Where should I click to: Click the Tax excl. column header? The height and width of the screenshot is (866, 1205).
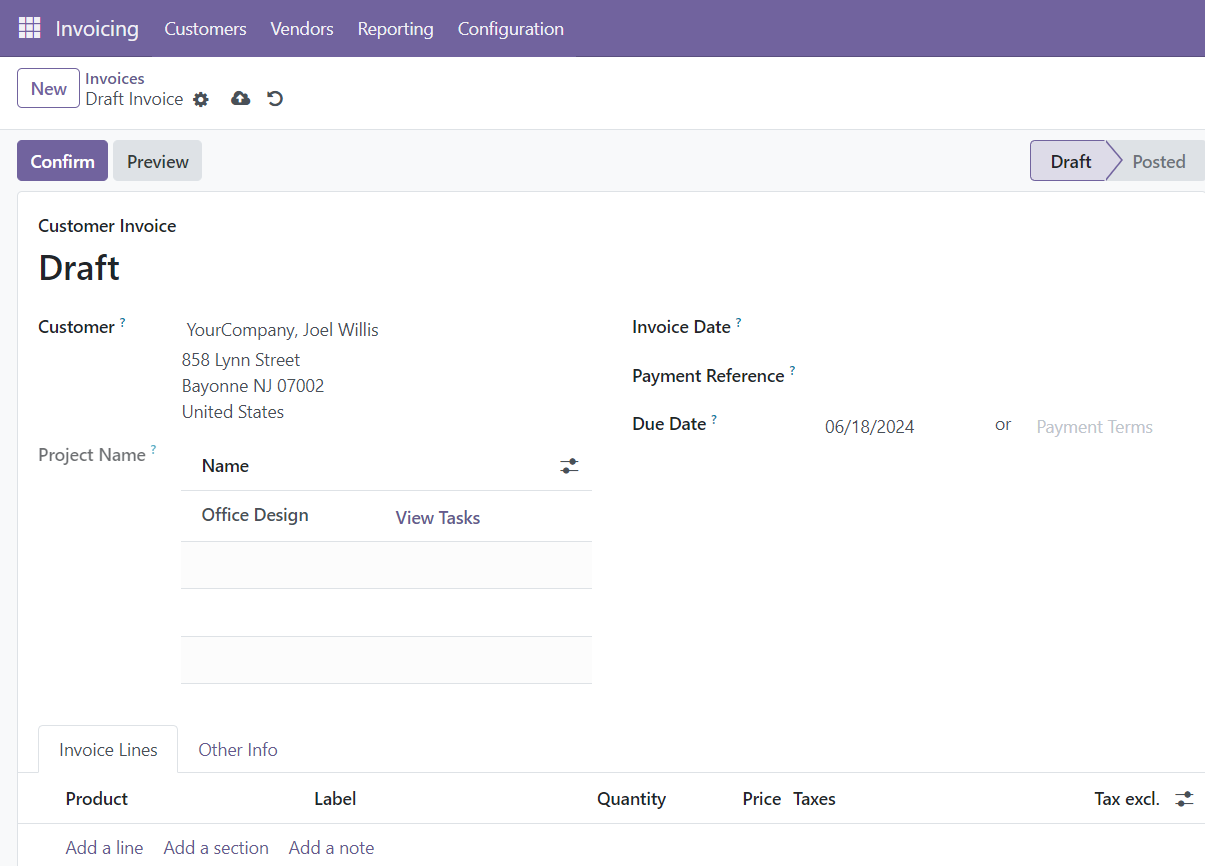coord(1127,799)
